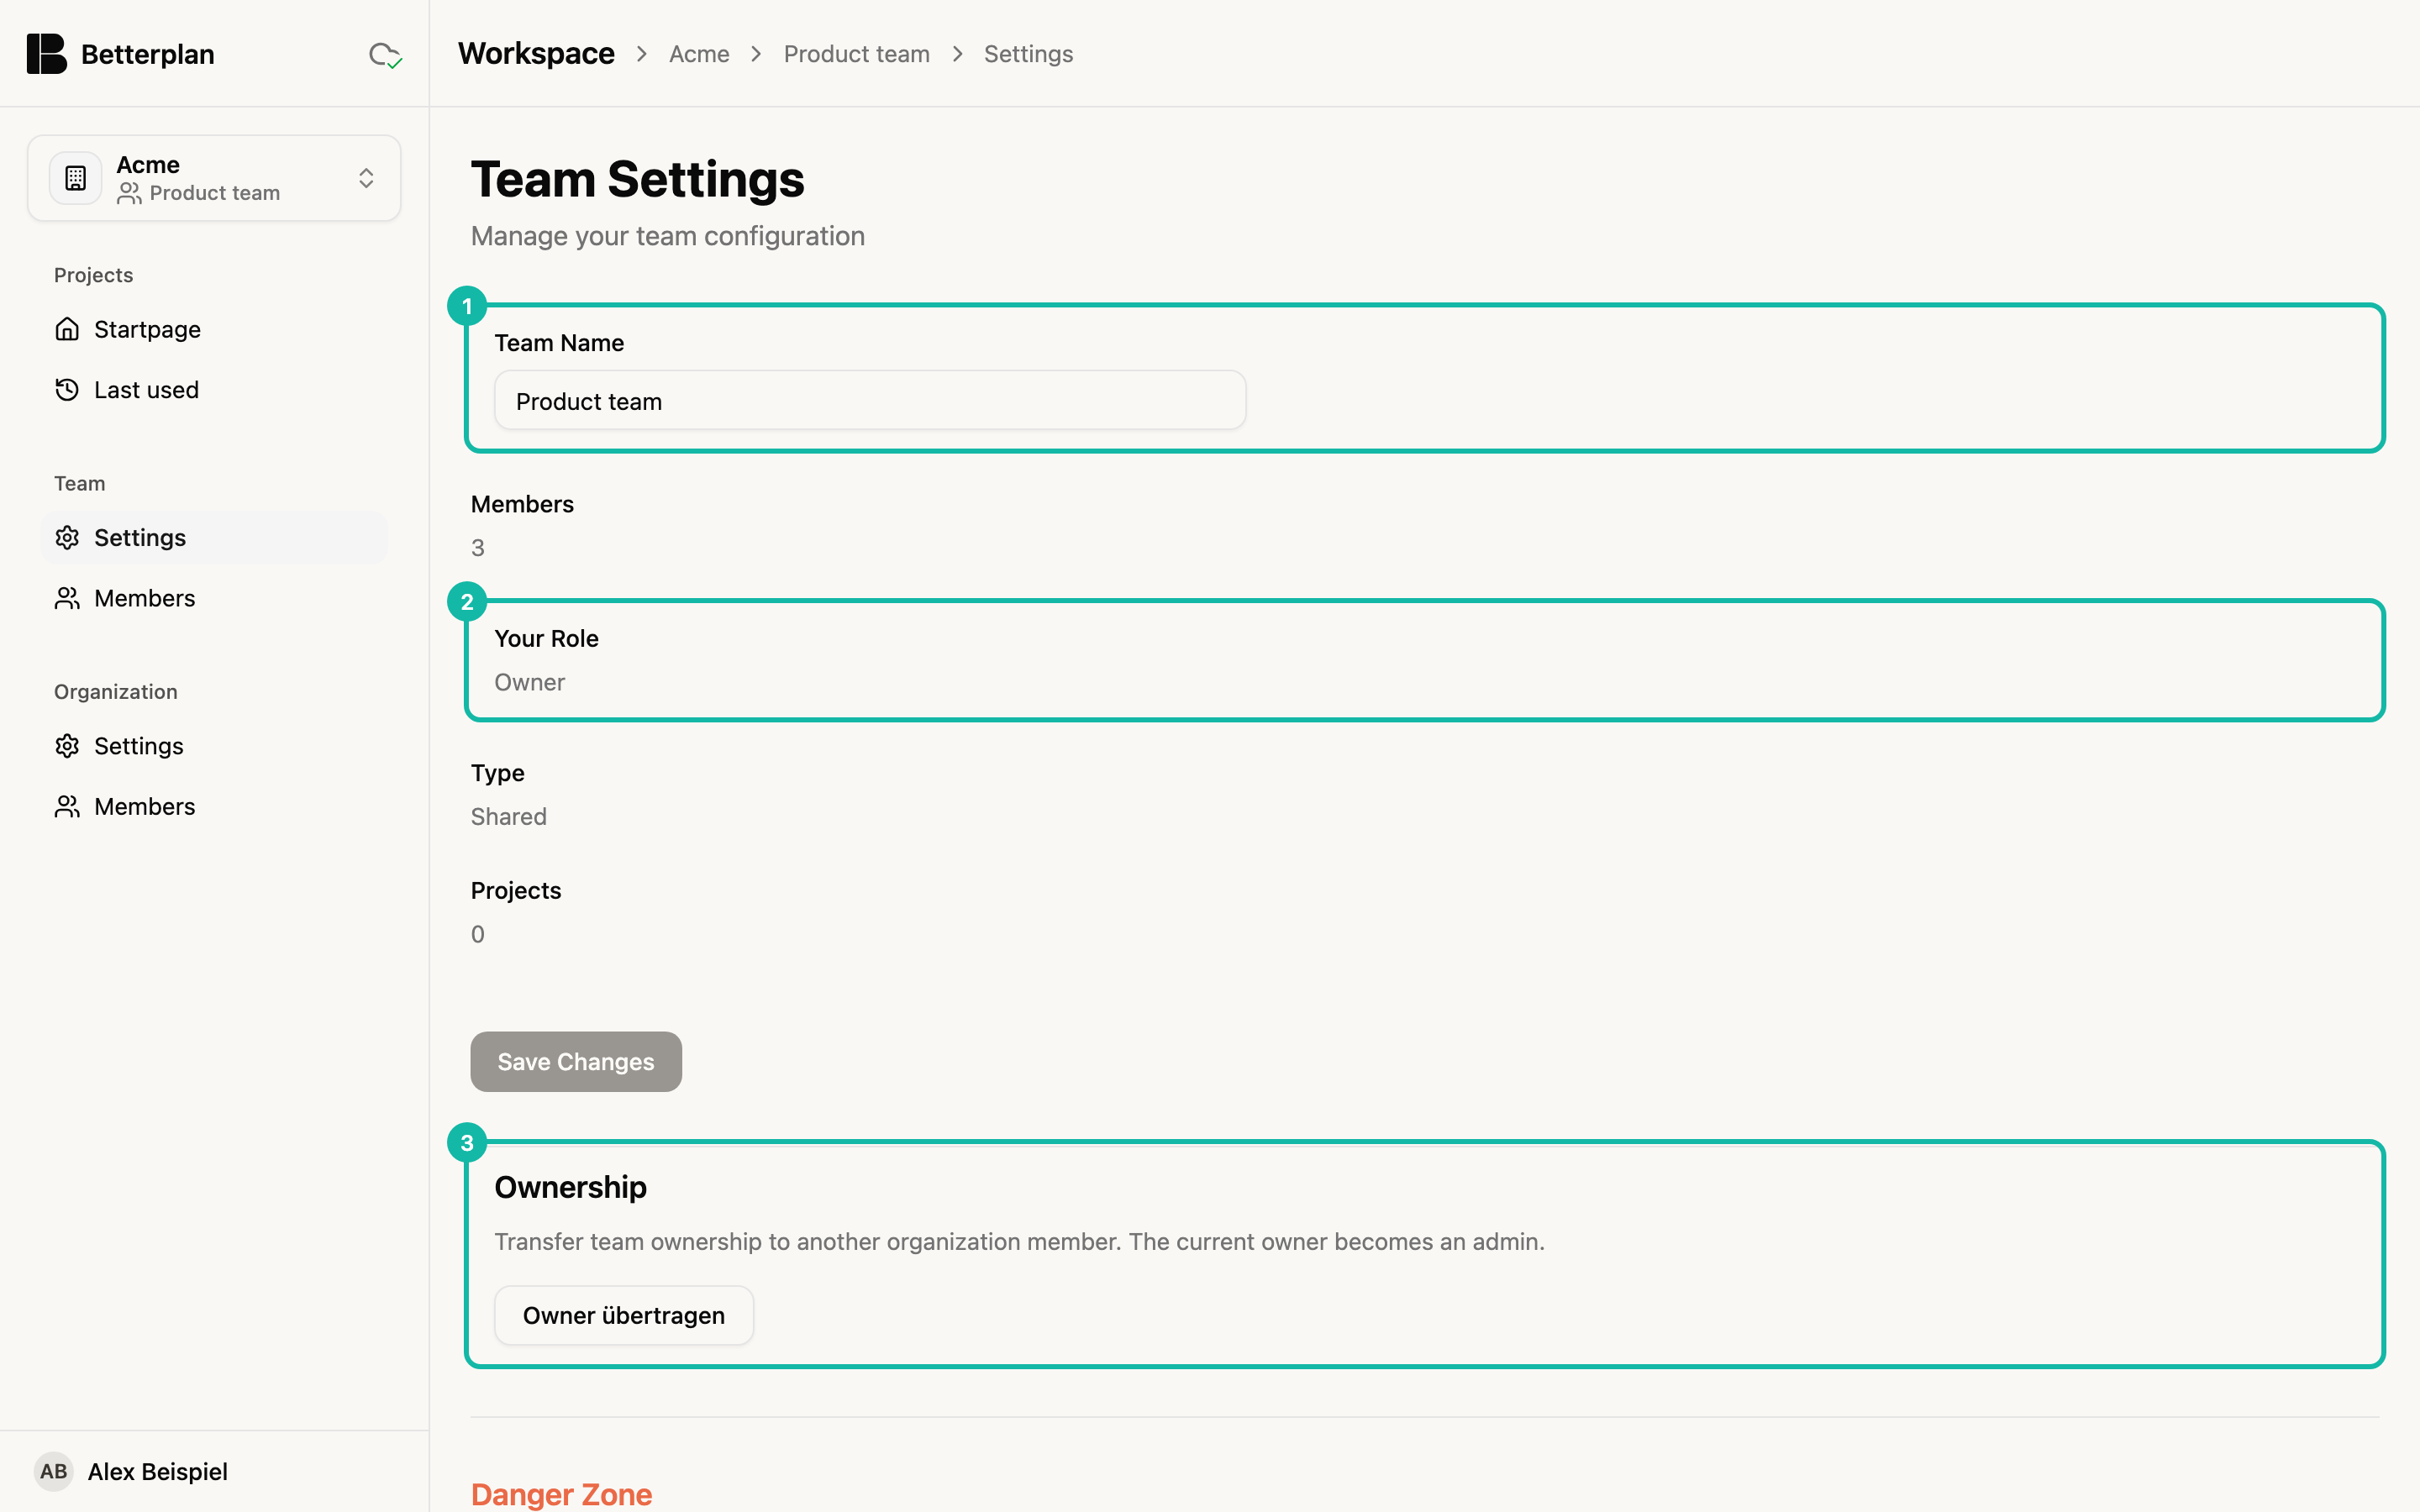Click the Save Changes button
This screenshot has height=1512, width=2420.
coord(576,1062)
